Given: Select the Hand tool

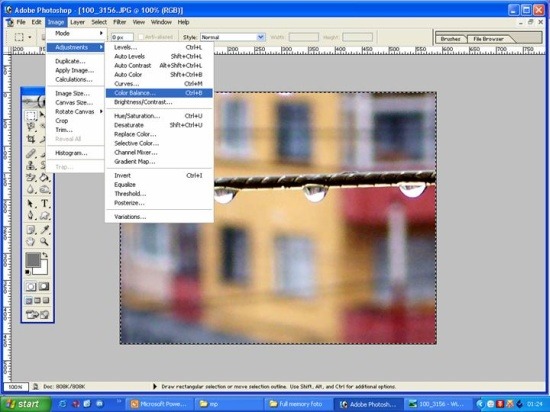Looking at the screenshot, I should point(31,242).
